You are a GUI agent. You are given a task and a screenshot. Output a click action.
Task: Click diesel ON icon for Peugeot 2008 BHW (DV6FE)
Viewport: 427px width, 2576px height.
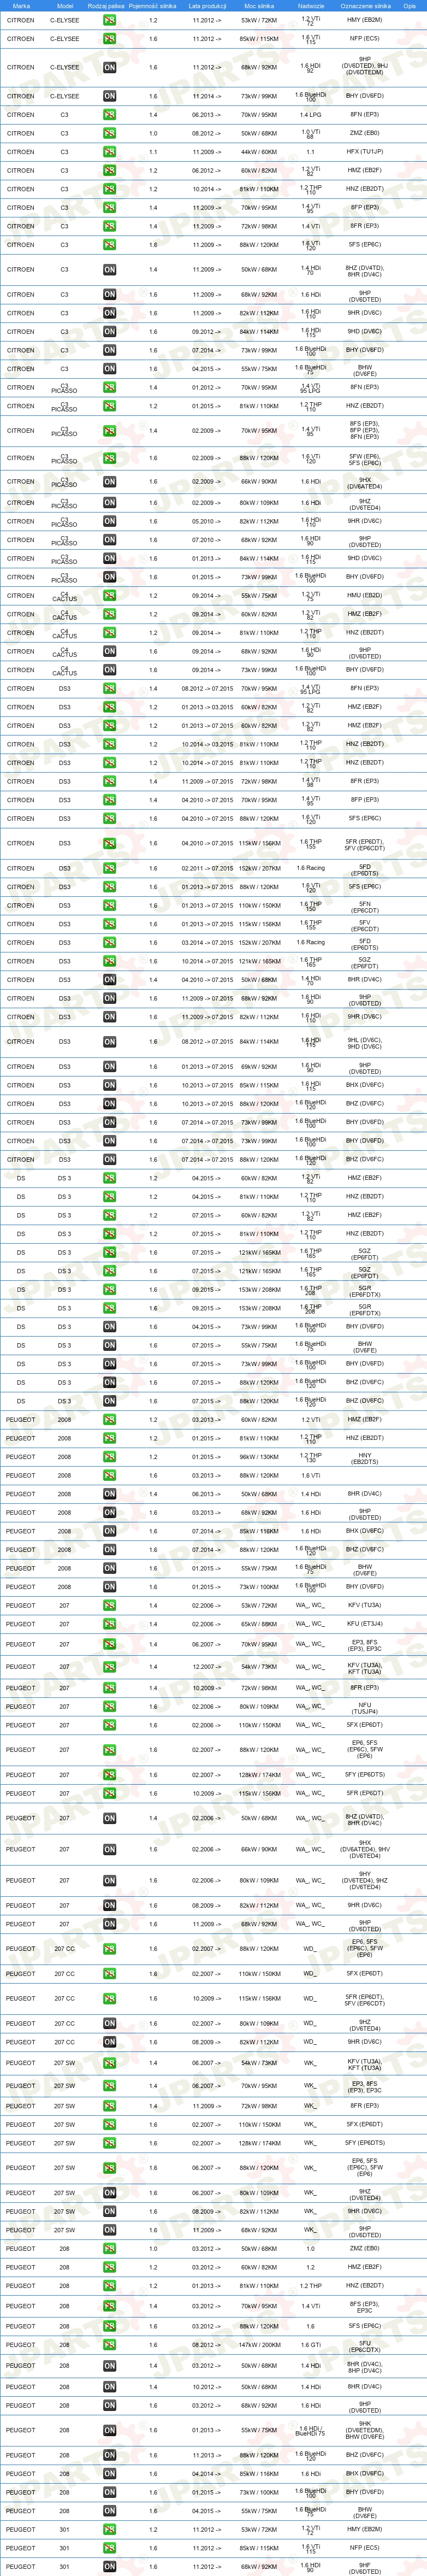coord(109,1568)
